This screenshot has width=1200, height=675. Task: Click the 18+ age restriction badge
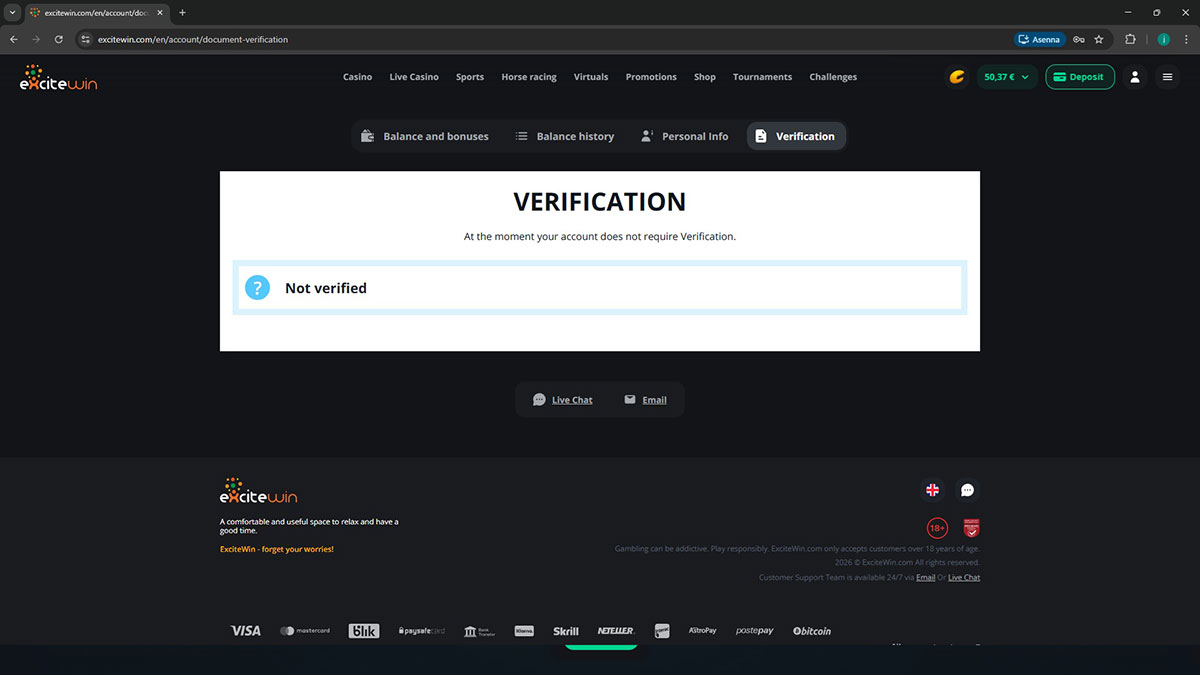coord(937,528)
